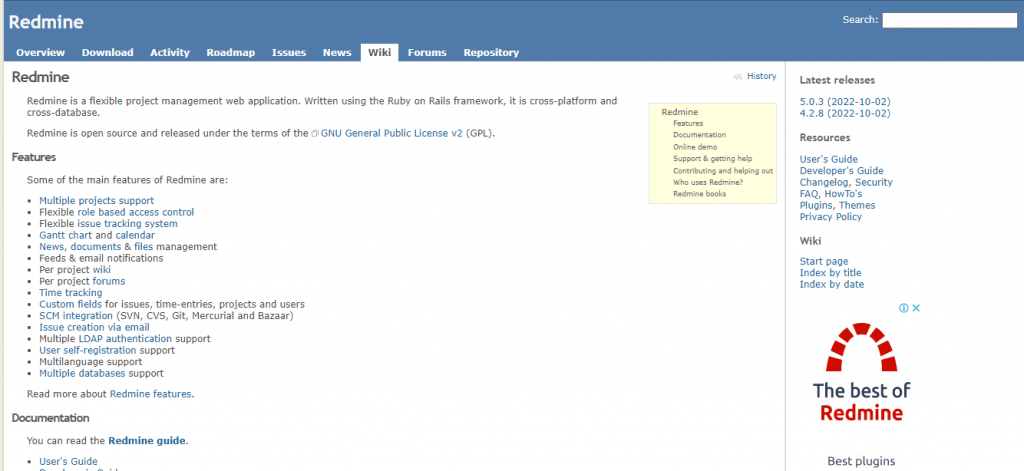Open the Download tab
This screenshot has width=1024, height=471.
tap(108, 53)
